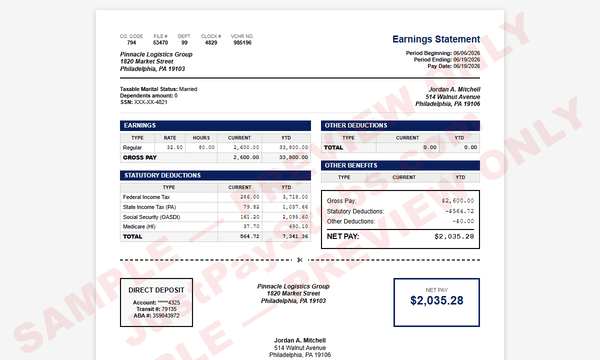Select 1820 Market Street in top header
The image size is (600, 360).
coord(147,62)
